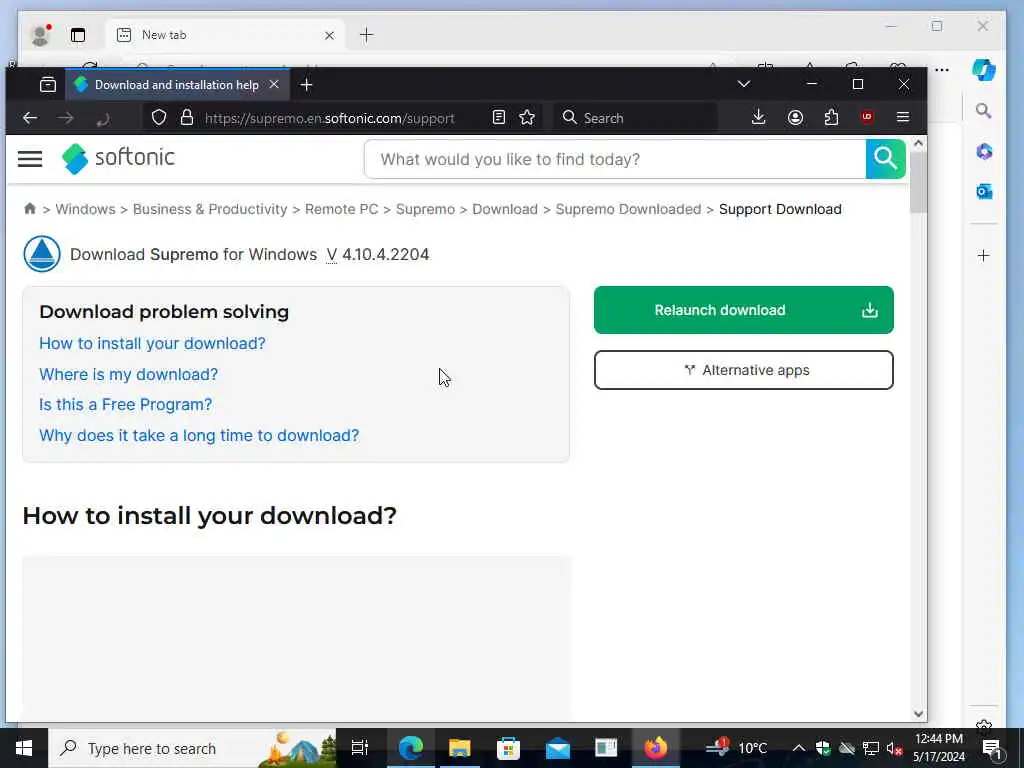This screenshot has height=768, width=1024.
Task: Click the Softonic logo
Action: (118, 158)
